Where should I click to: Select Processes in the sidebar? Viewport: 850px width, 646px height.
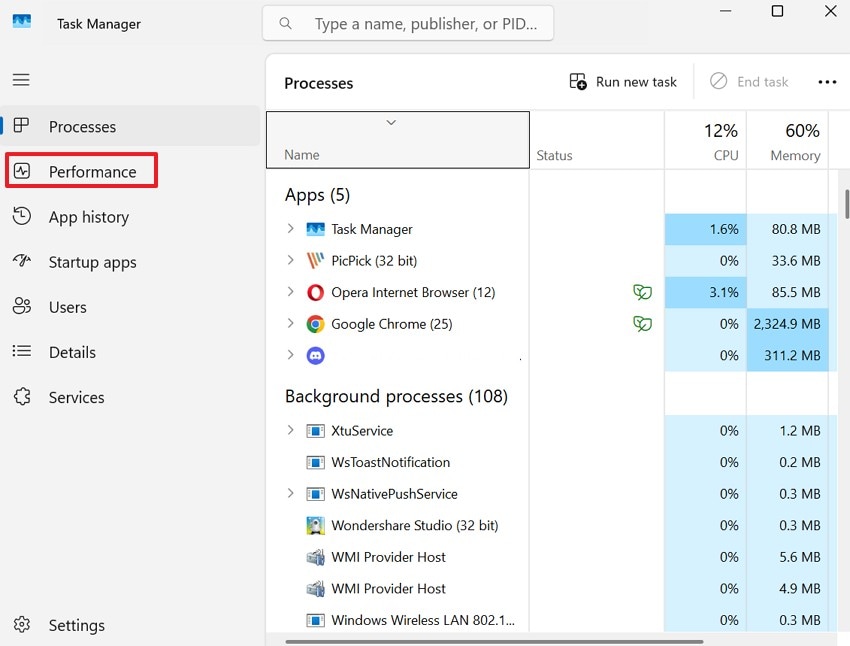82,126
